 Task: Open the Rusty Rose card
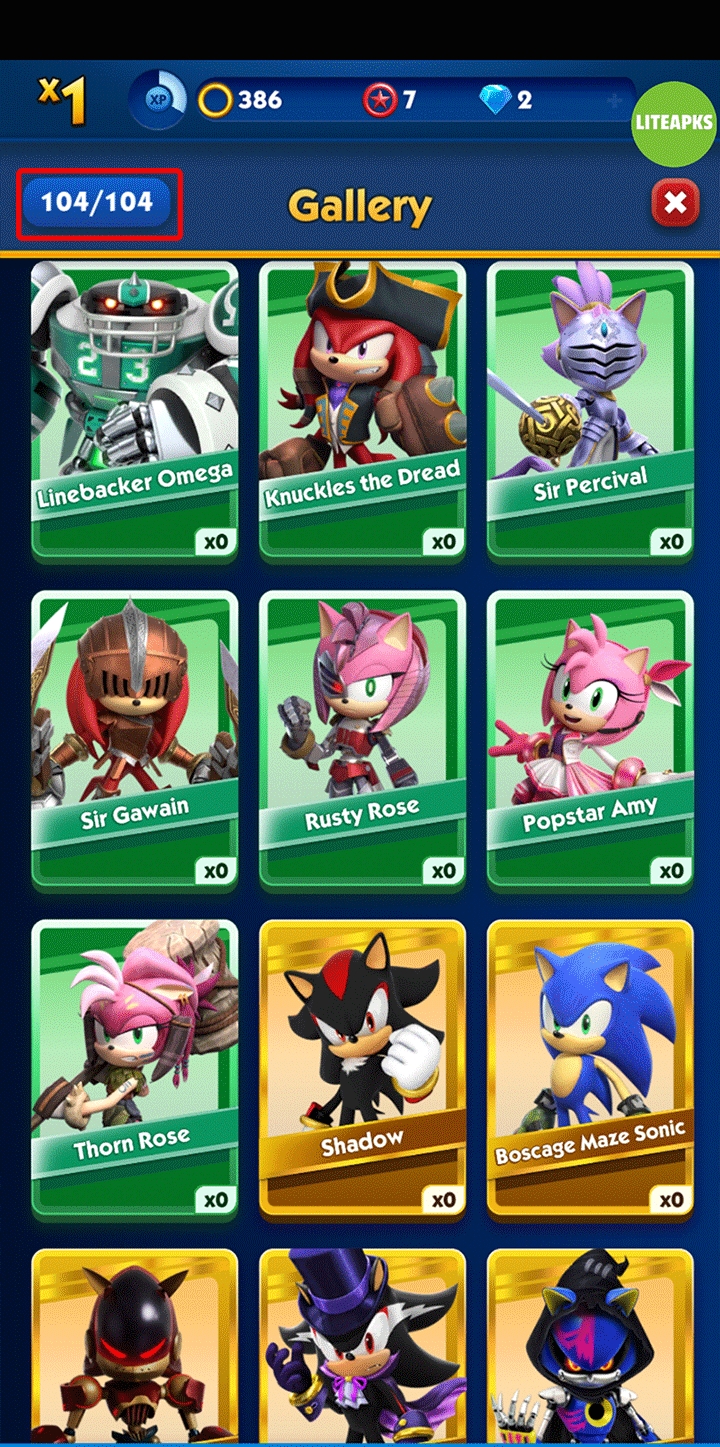(x=362, y=740)
